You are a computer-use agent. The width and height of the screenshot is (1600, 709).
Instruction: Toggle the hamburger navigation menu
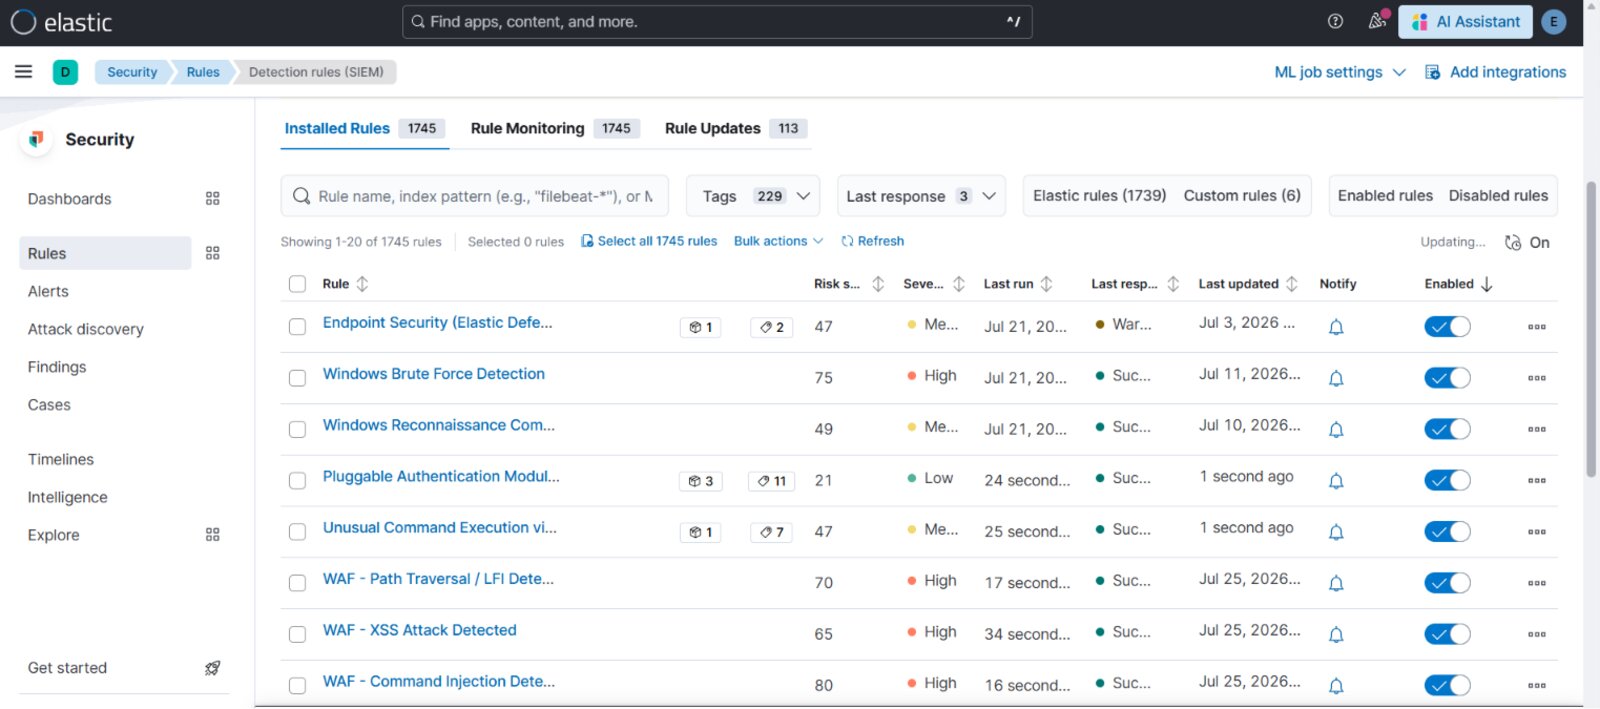pos(24,71)
